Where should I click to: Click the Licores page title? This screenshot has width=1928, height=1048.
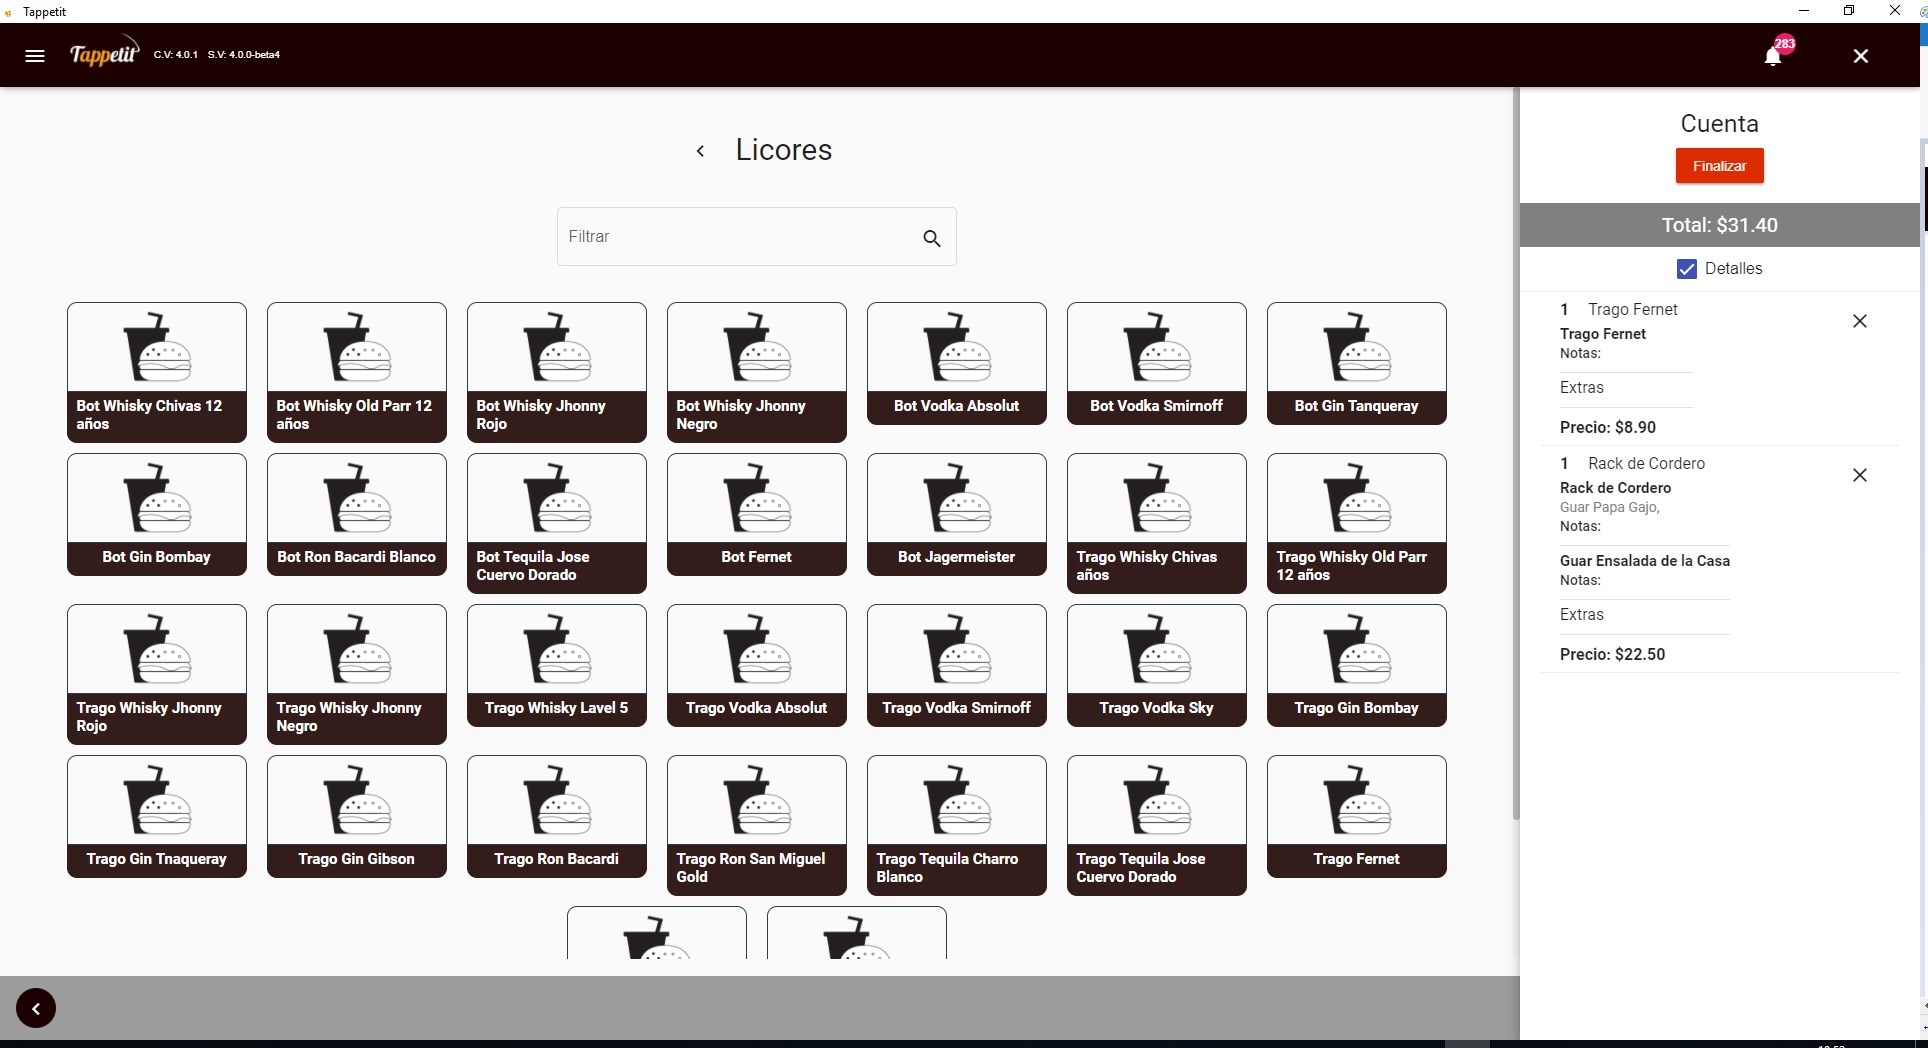(784, 150)
